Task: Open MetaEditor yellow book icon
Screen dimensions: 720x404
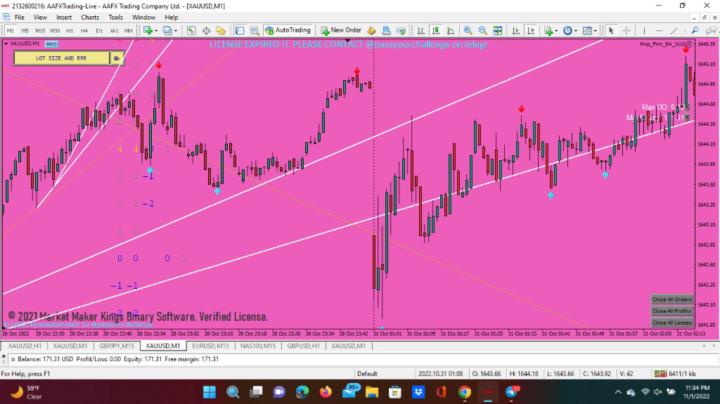Action: (x=371, y=31)
